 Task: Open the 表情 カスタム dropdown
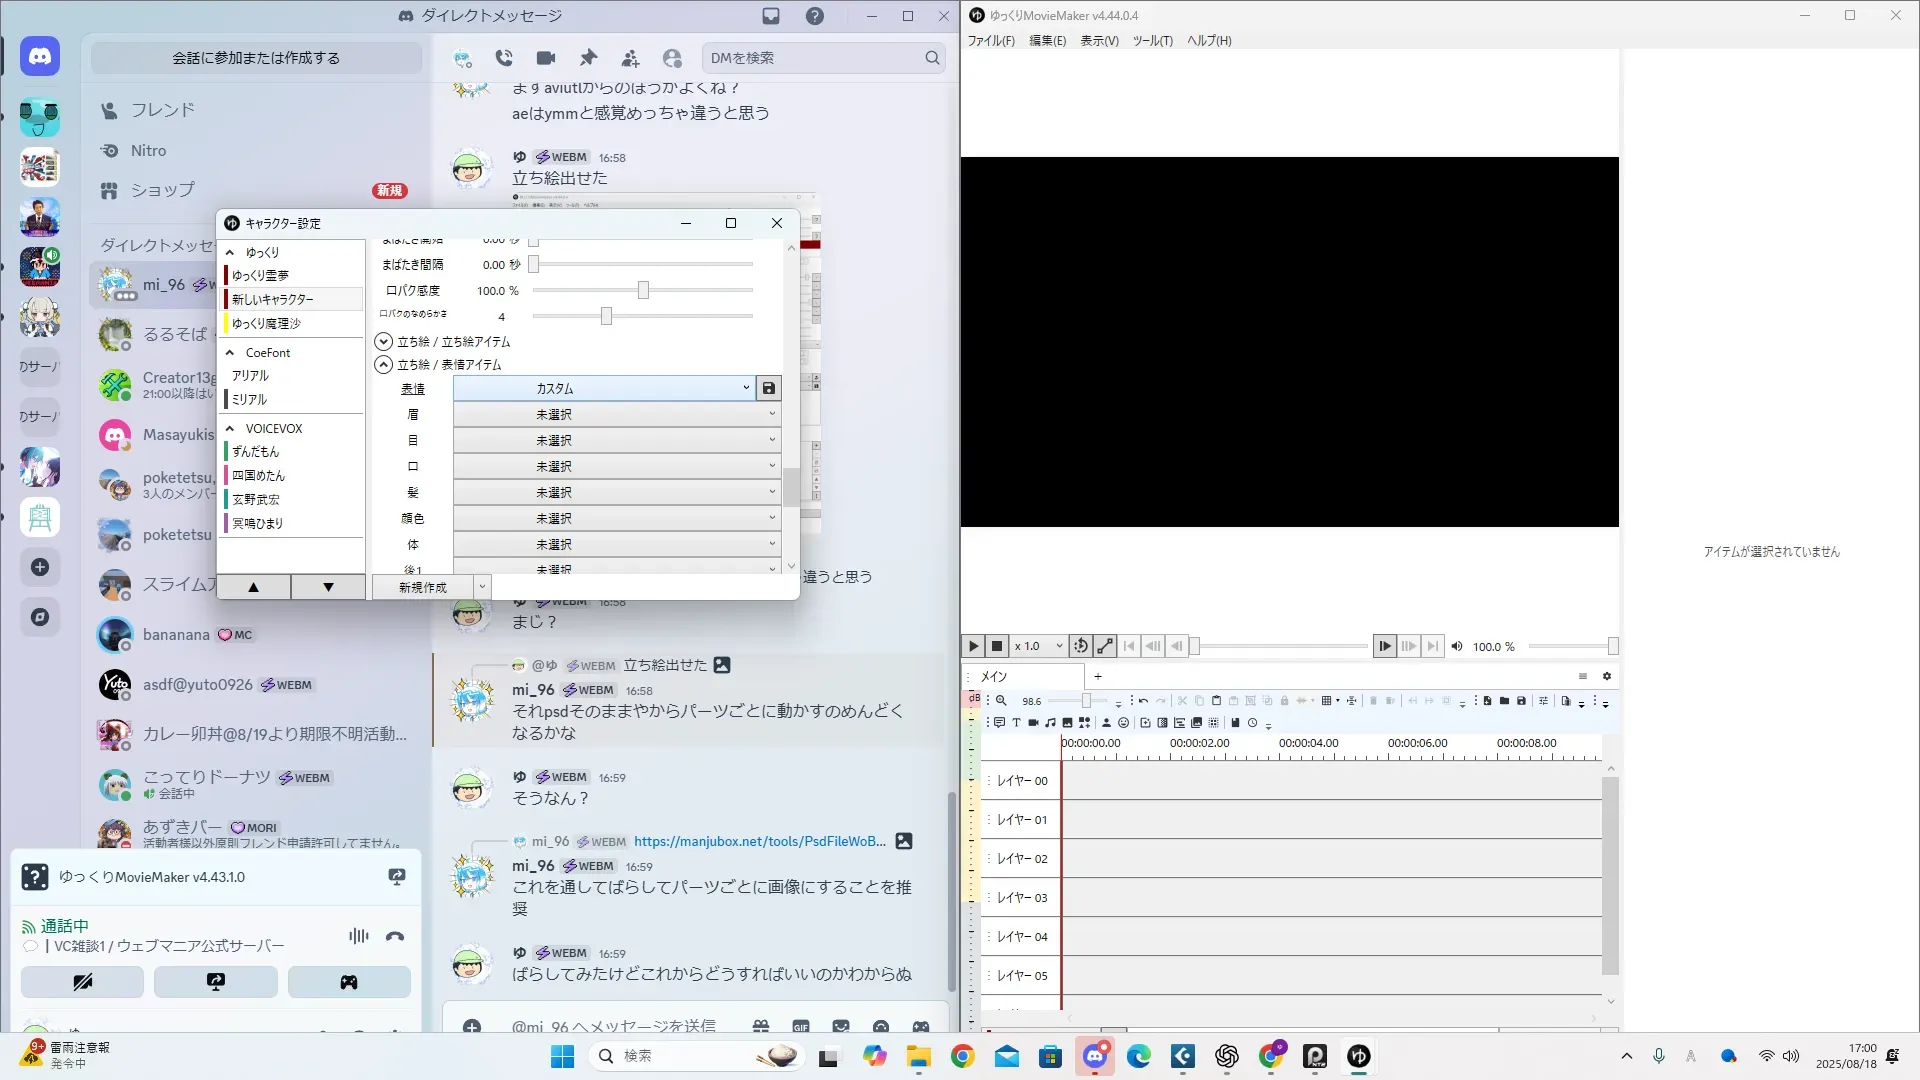coord(604,388)
